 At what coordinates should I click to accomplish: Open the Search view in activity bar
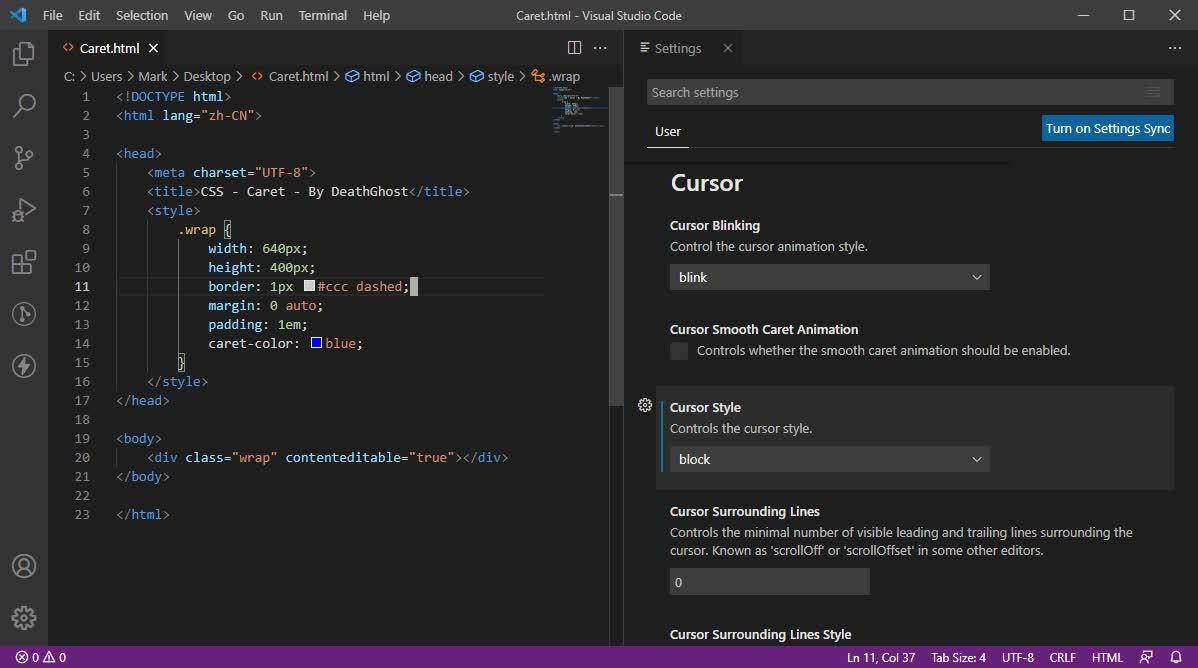pyautogui.click(x=24, y=106)
